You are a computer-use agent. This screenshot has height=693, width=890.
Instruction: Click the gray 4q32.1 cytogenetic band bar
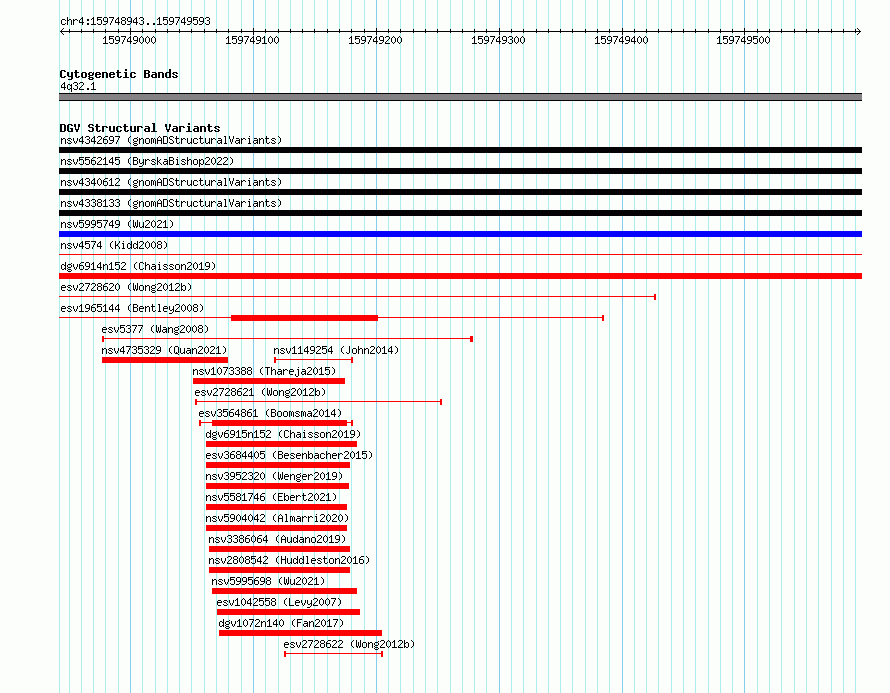pyautogui.click(x=460, y=97)
